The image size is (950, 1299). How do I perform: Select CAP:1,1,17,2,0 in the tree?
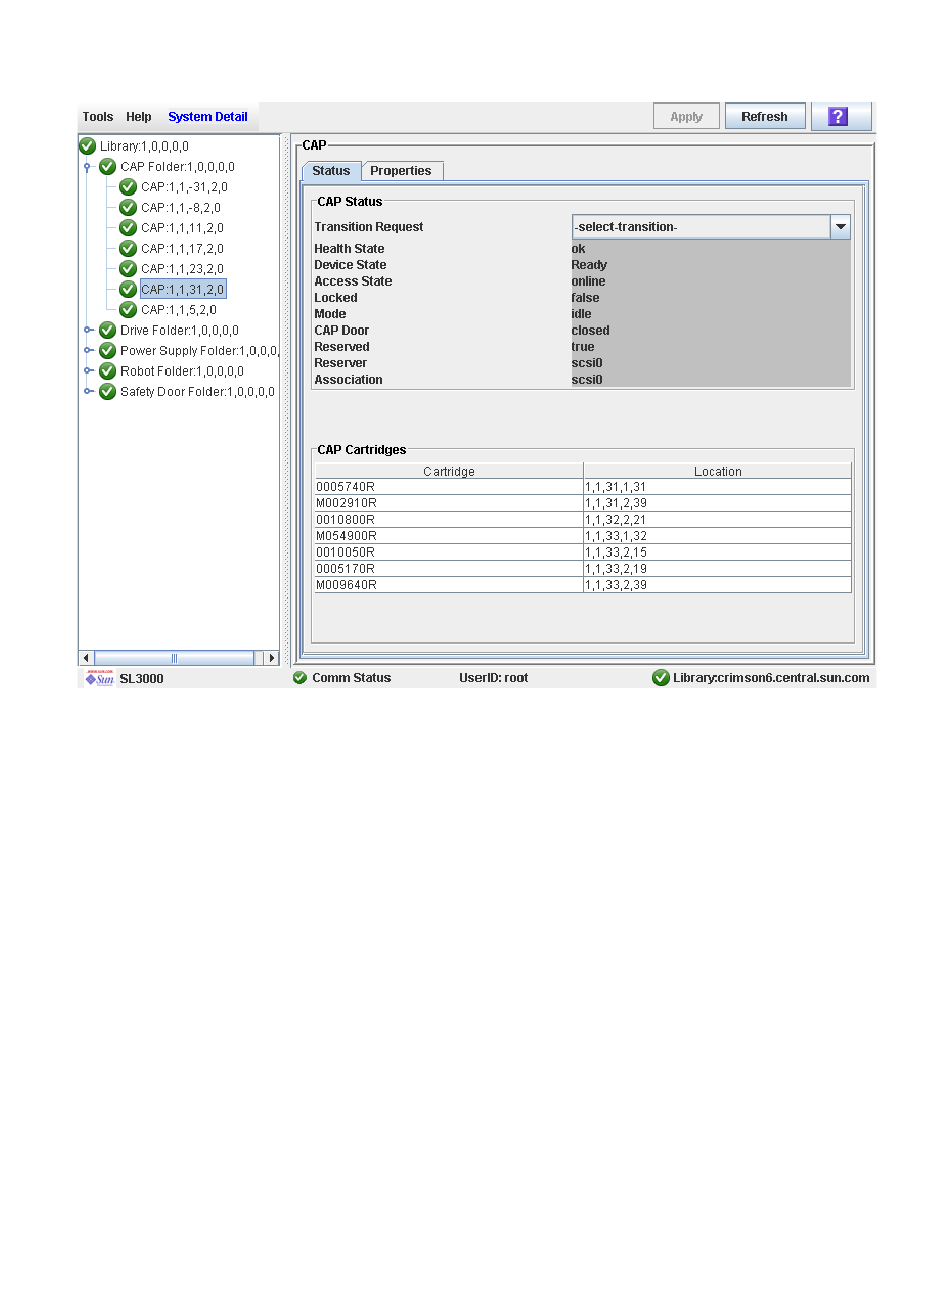coord(182,249)
